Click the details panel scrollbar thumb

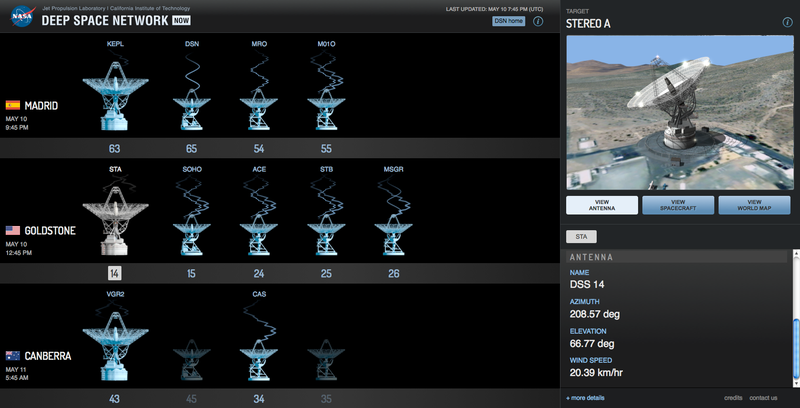(795, 349)
